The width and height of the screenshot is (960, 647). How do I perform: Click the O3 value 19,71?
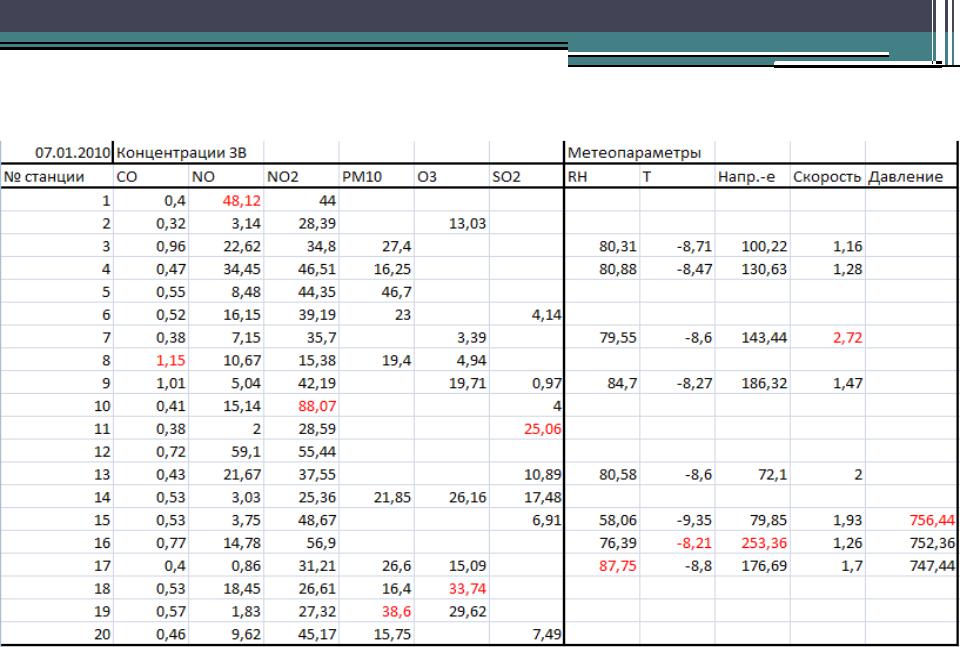click(468, 384)
